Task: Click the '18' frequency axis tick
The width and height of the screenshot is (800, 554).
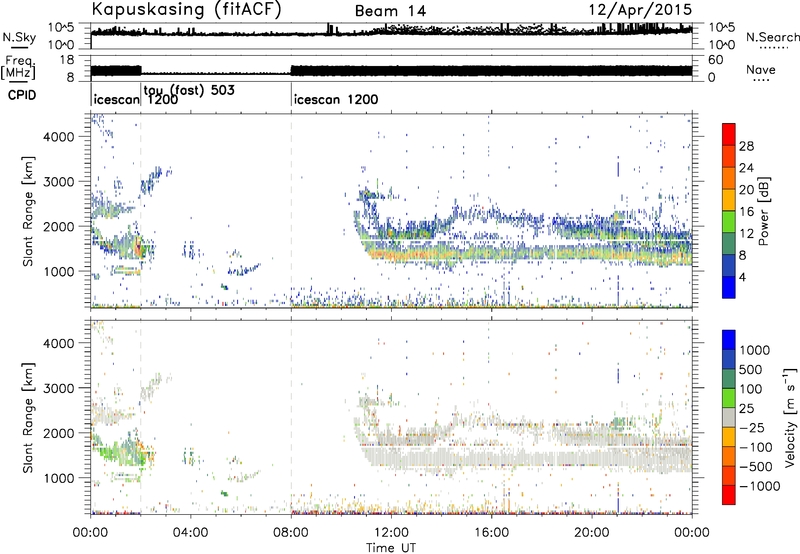Action: (x=67, y=60)
